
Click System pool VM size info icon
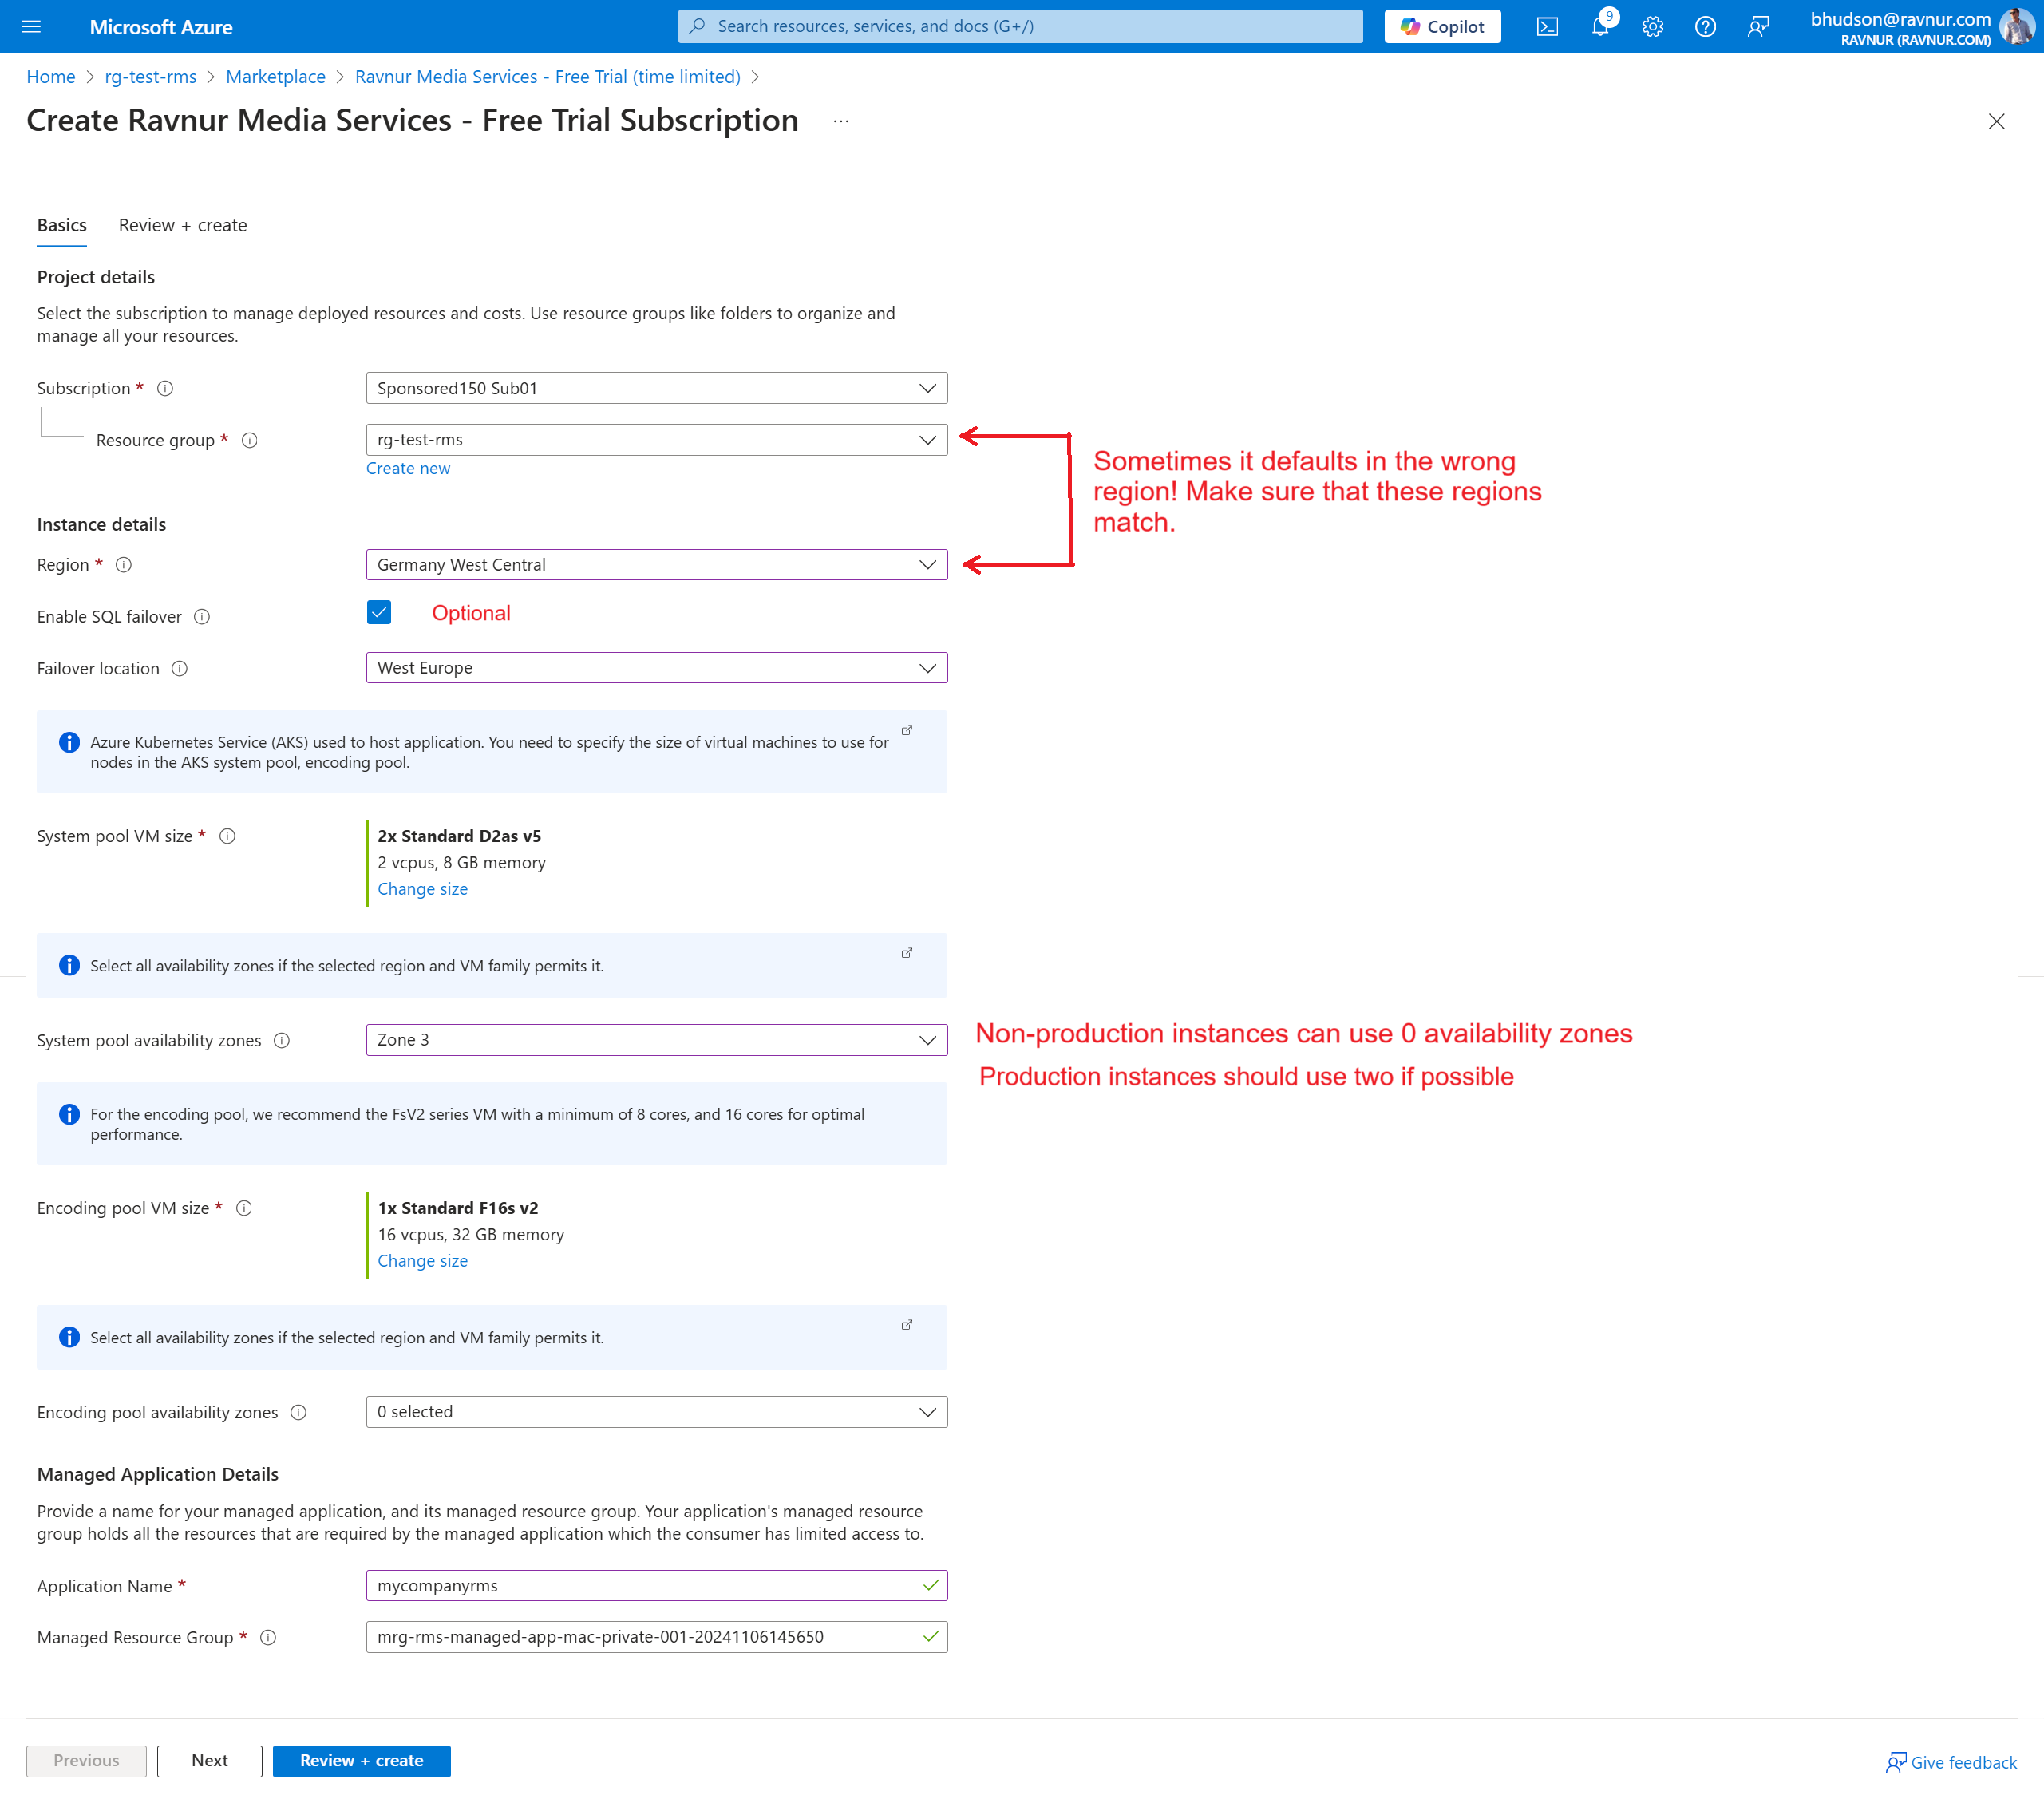coord(228,836)
